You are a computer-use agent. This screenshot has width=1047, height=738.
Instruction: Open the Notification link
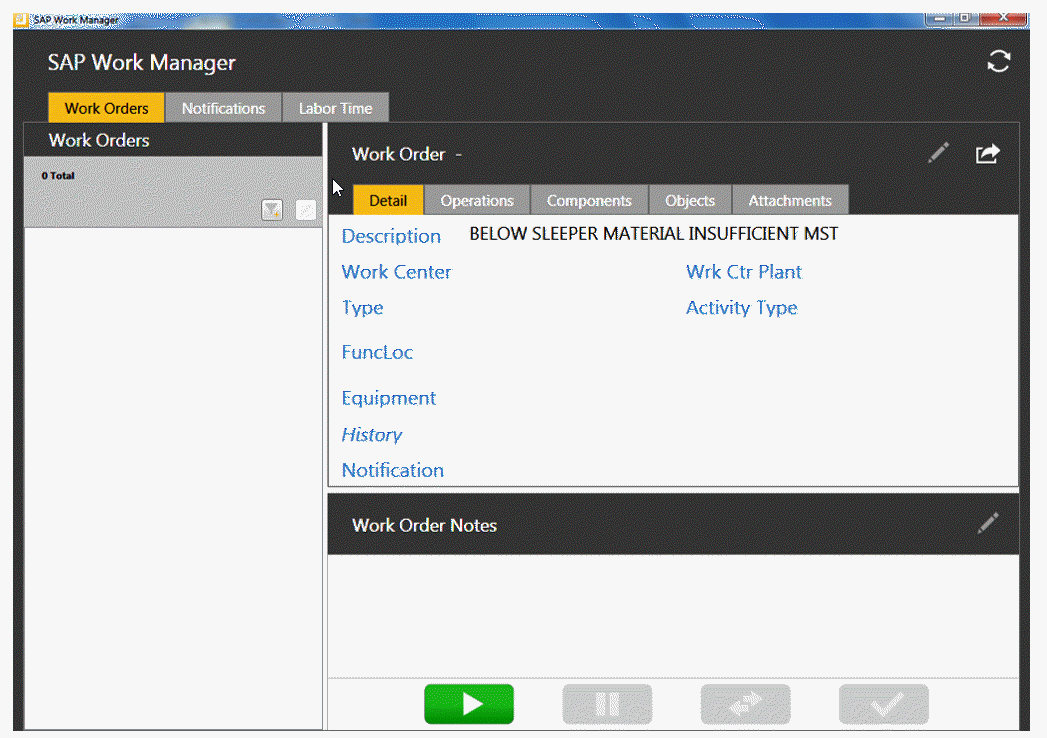tap(393, 470)
